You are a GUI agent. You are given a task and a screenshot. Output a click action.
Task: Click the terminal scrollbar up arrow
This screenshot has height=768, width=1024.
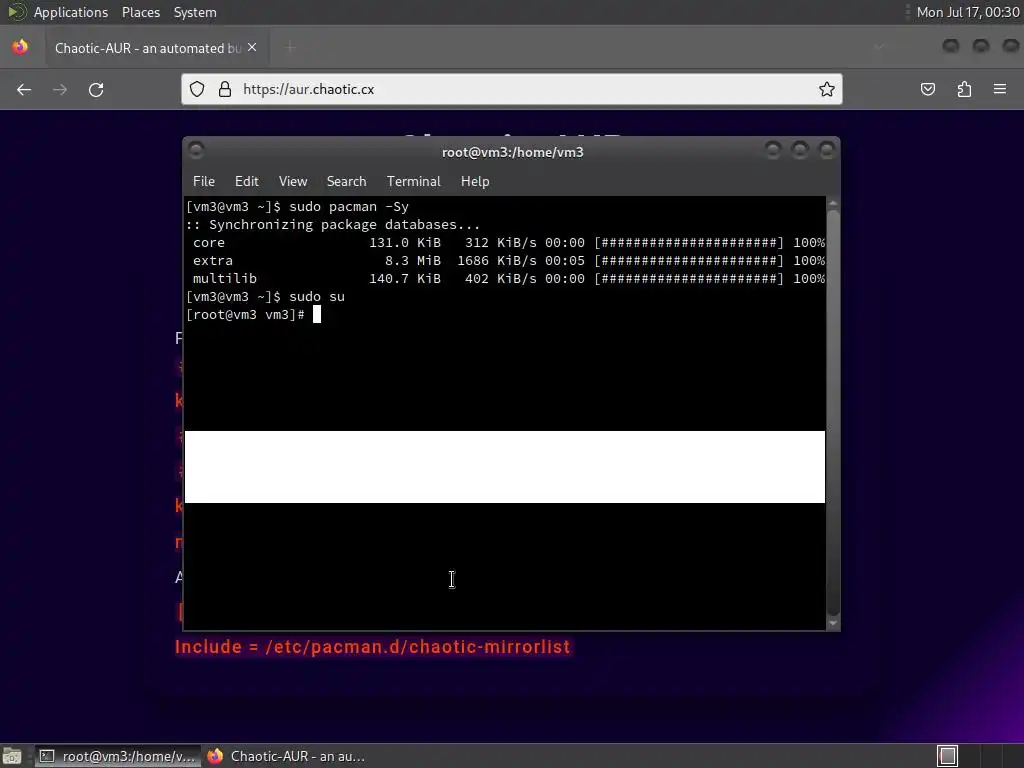(x=833, y=204)
